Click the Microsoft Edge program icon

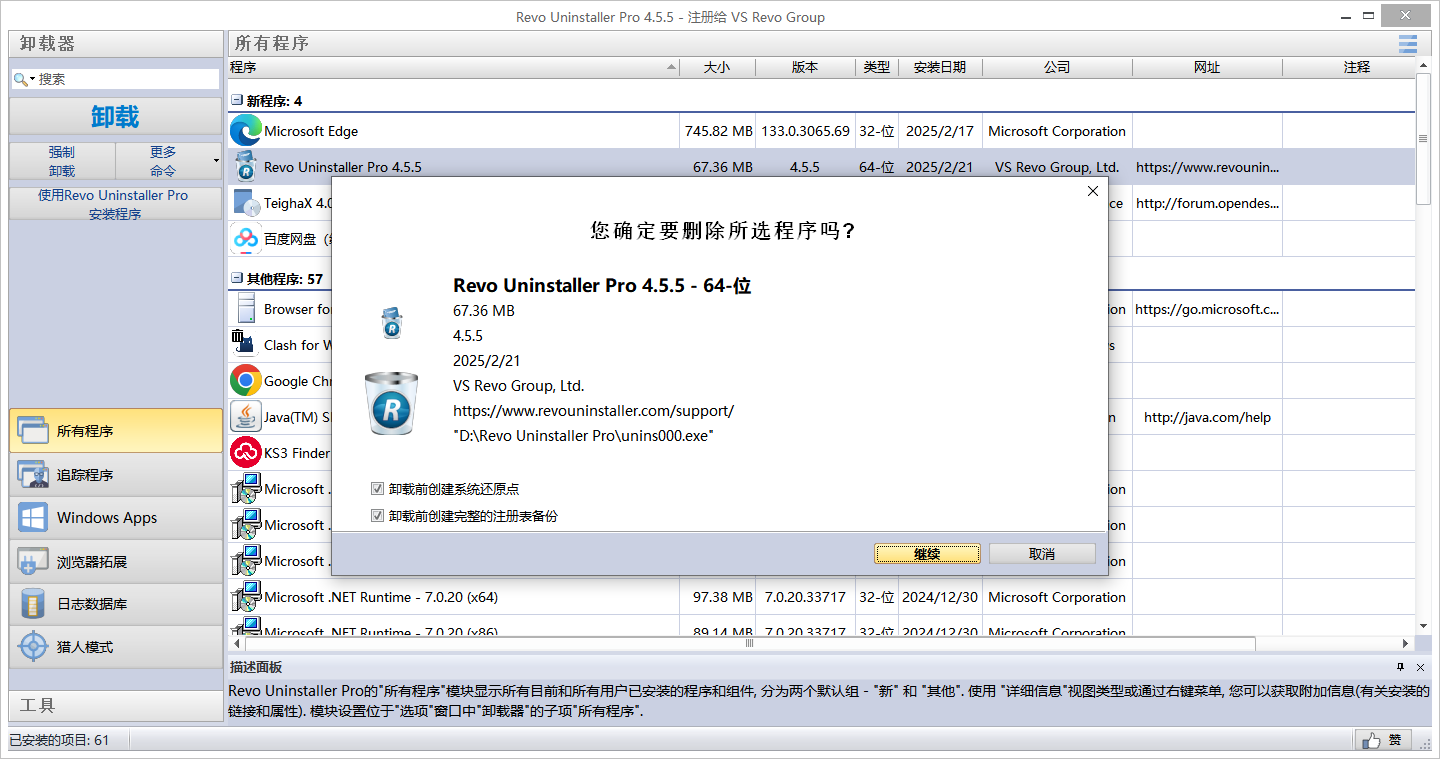click(x=245, y=131)
